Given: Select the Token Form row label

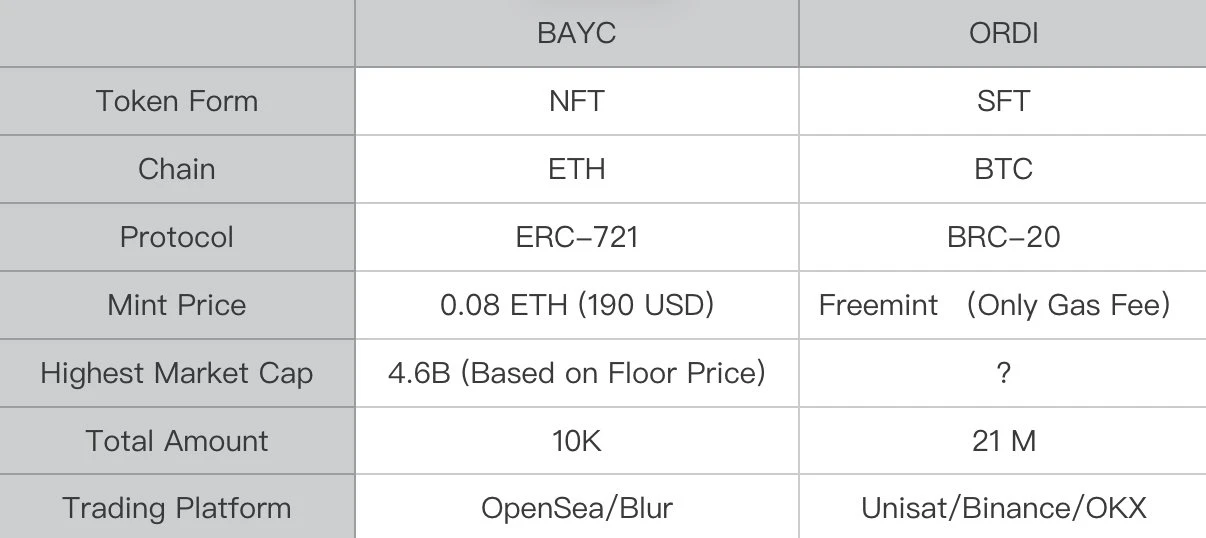Looking at the screenshot, I should (177, 101).
